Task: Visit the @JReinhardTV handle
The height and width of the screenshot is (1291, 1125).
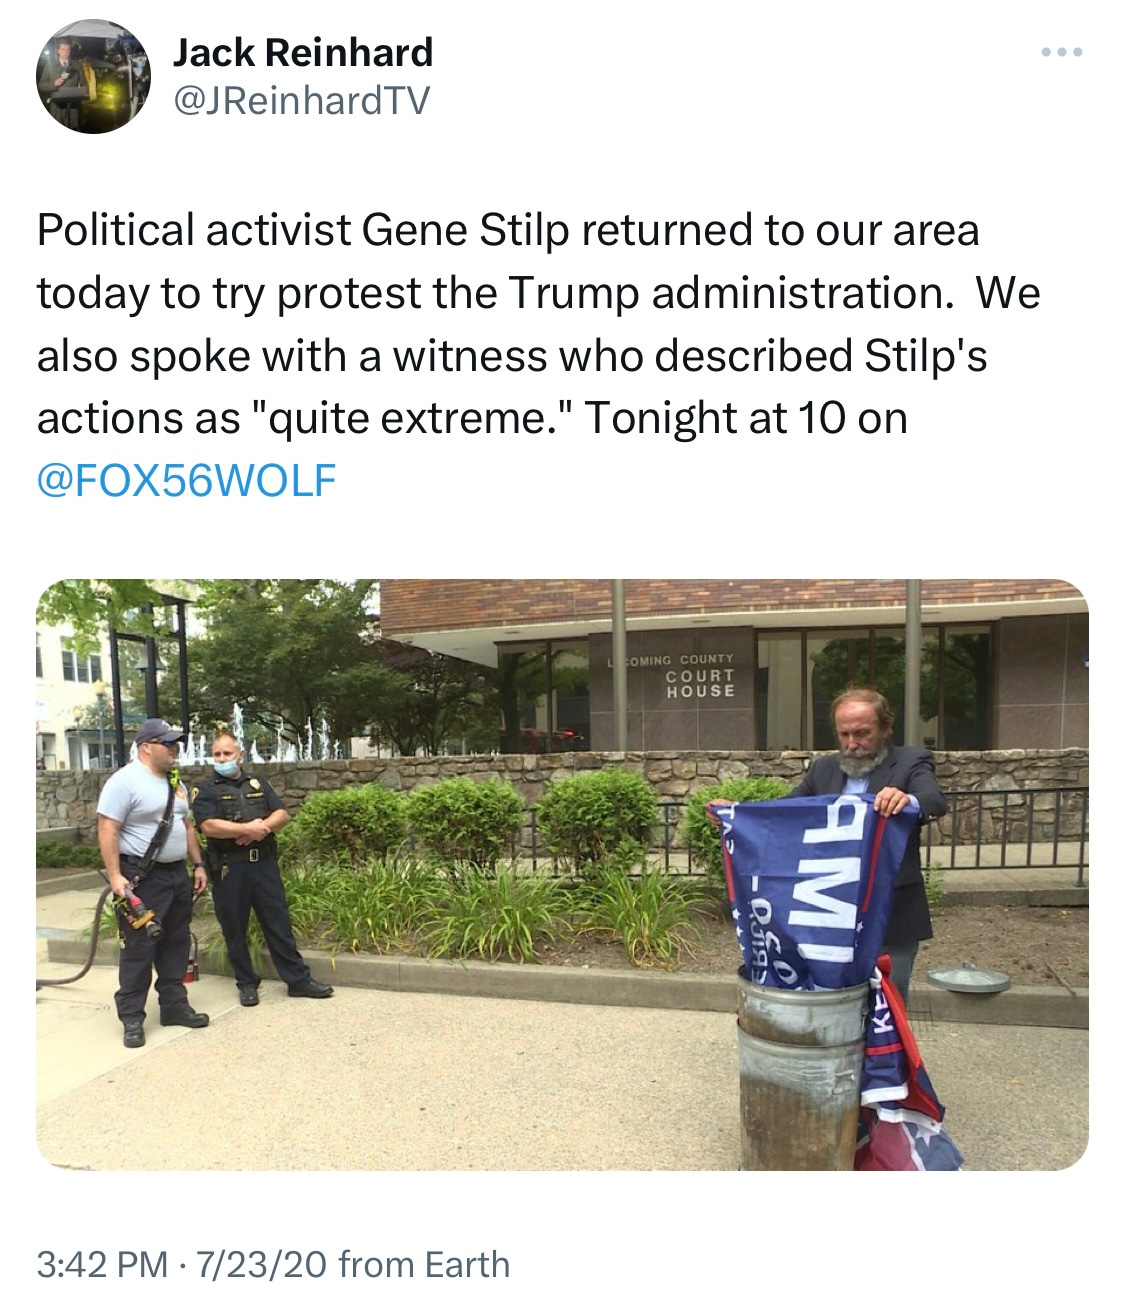Action: (301, 101)
